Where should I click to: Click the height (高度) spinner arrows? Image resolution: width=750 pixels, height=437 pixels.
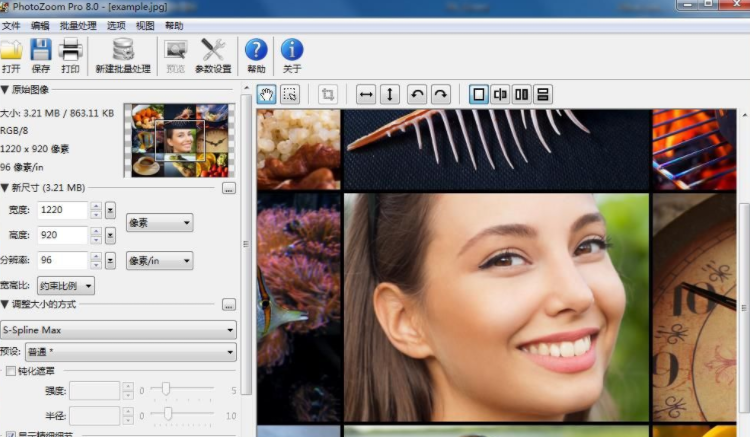pyautogui.click(x=96, y=235)
